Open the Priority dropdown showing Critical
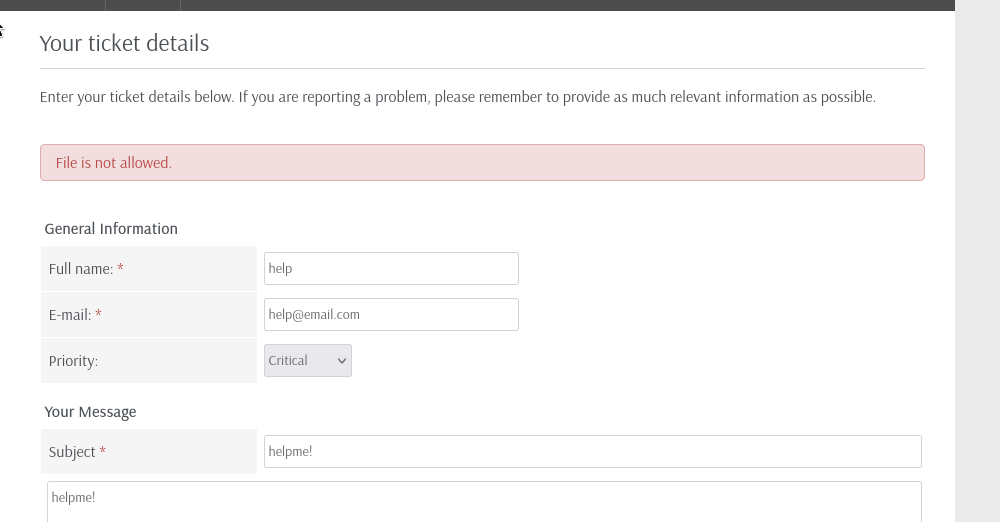Image resolution: width=1000 pixels, height=522 pixels. 307,360
